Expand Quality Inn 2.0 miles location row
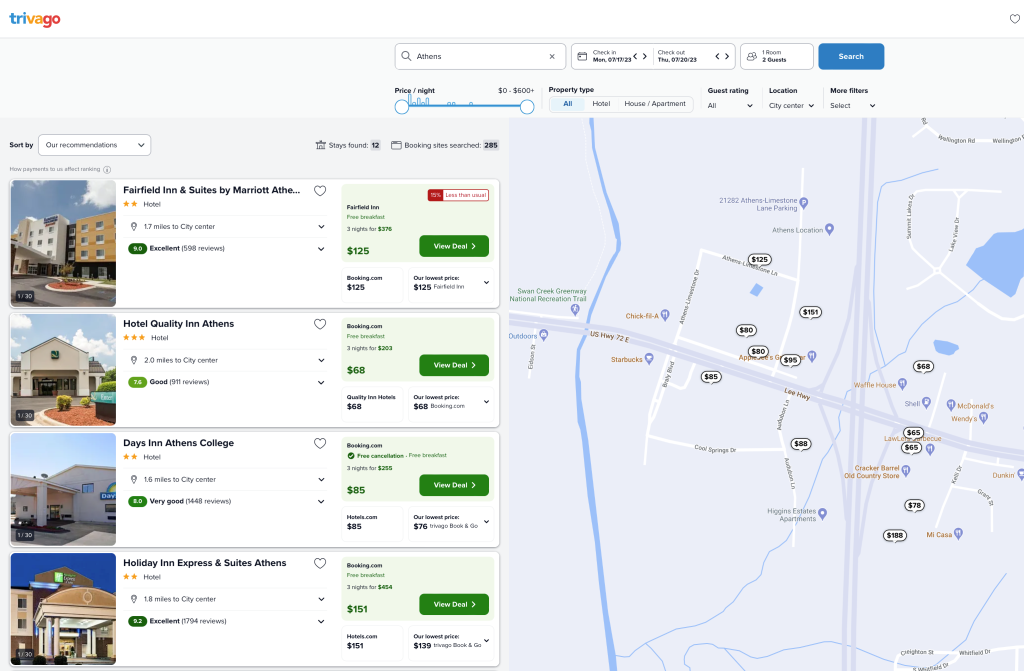Image resolution: width=1024 pixels, height=671 pixels. point(226,361)
